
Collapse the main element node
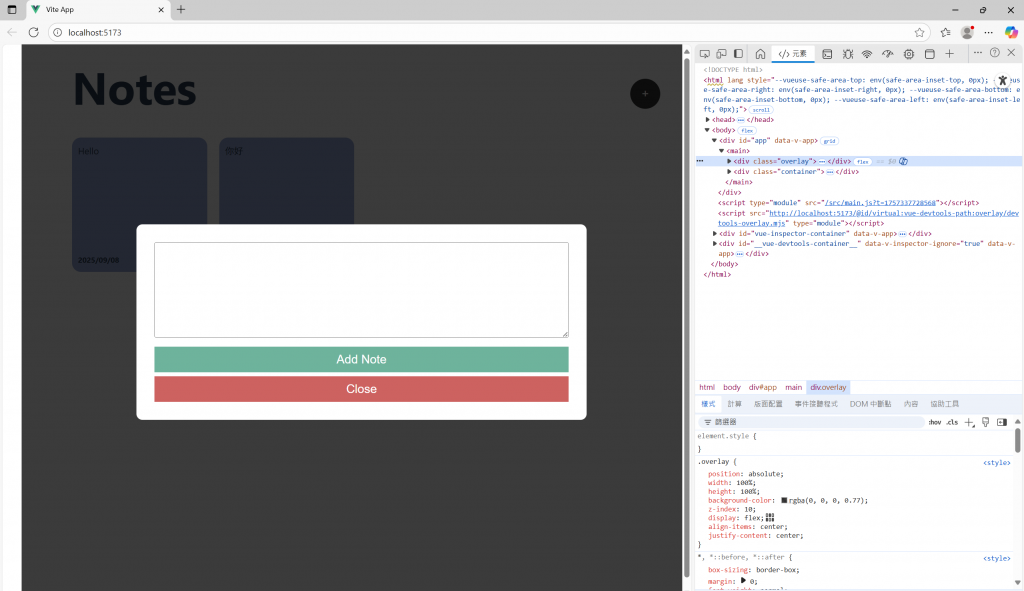[722, 151]
